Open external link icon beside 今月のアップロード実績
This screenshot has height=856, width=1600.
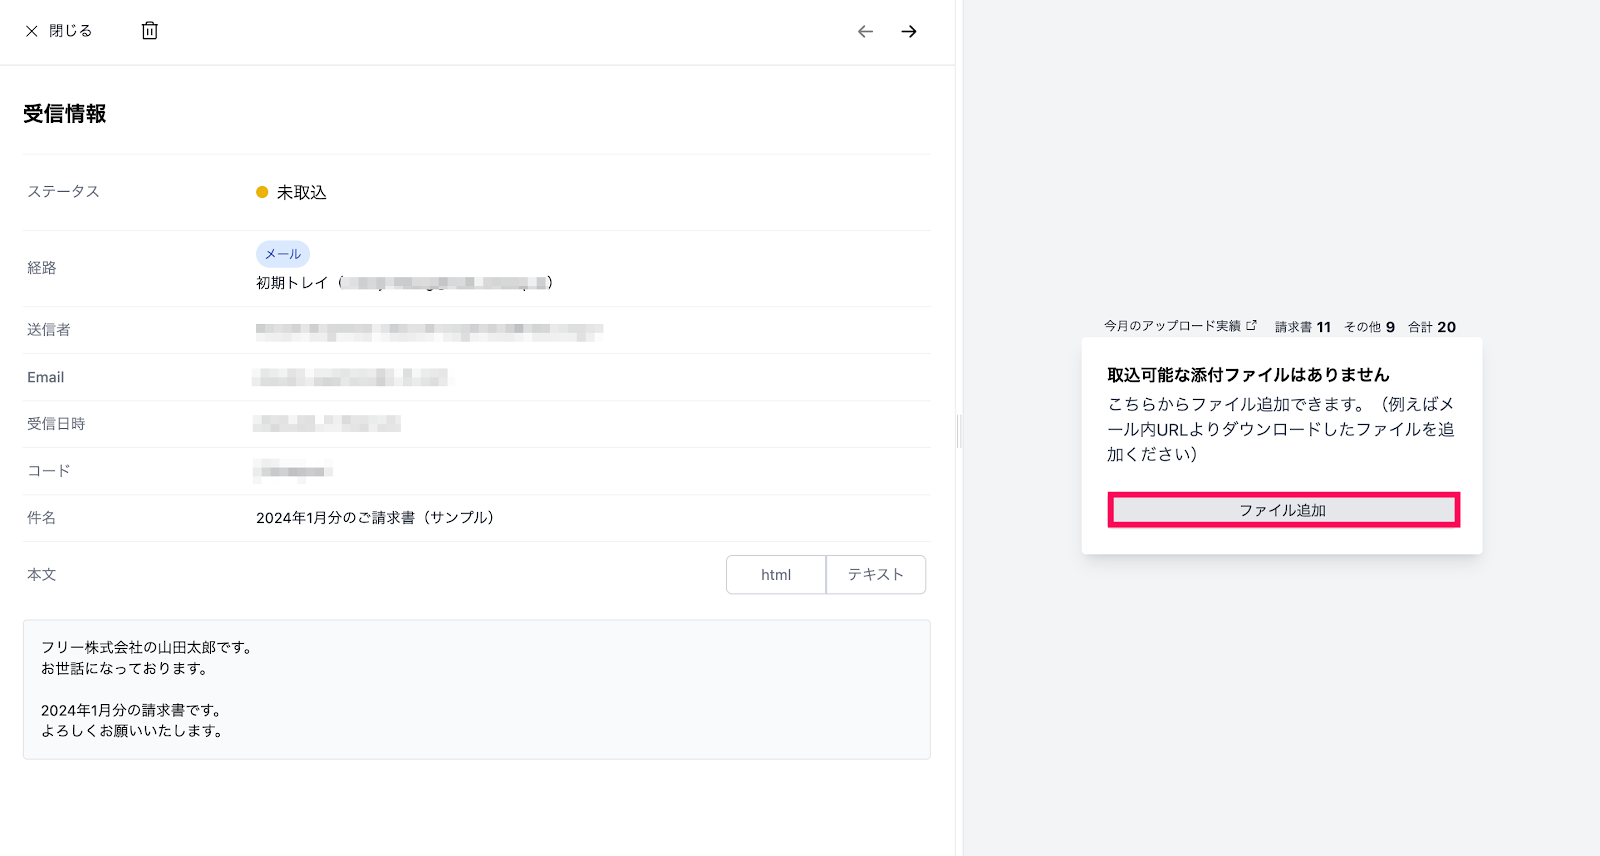[x=1251, y=325]
